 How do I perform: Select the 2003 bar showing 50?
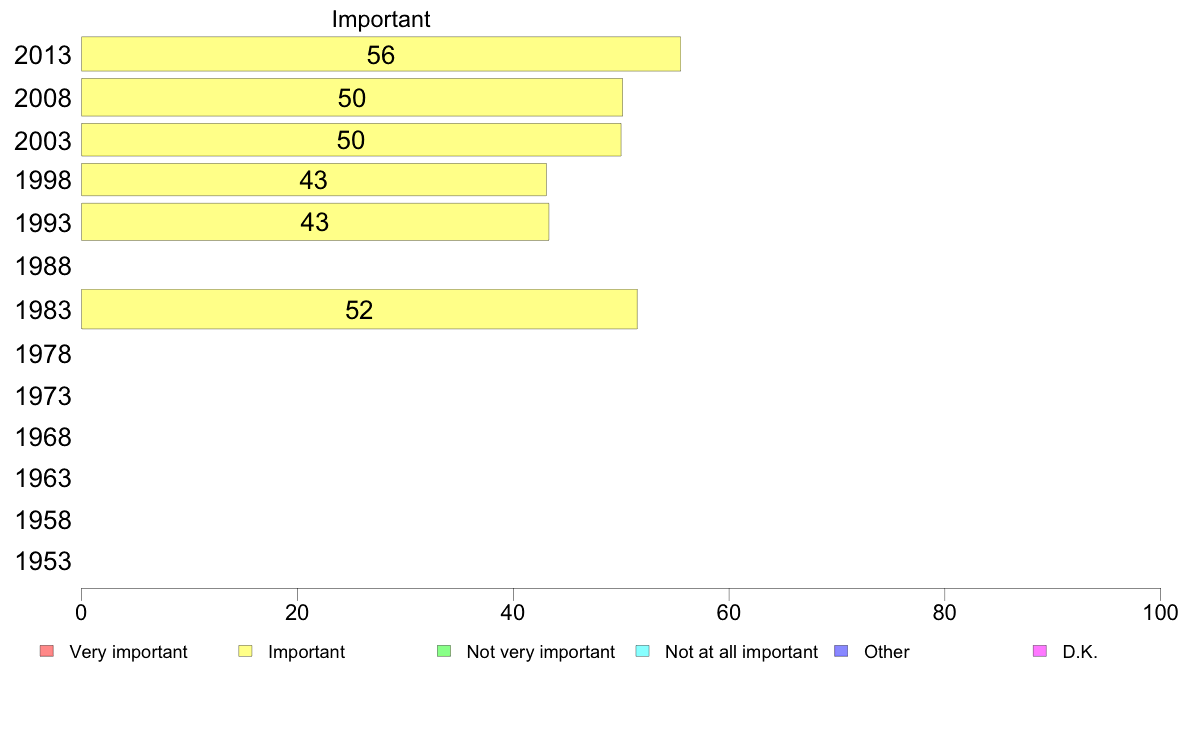click(351, 139)
